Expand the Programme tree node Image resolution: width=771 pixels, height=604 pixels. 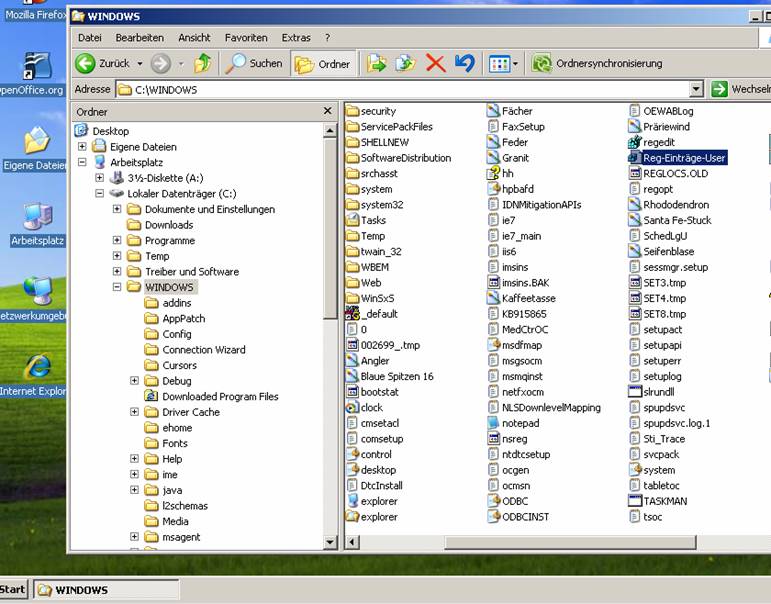(117, 240)
